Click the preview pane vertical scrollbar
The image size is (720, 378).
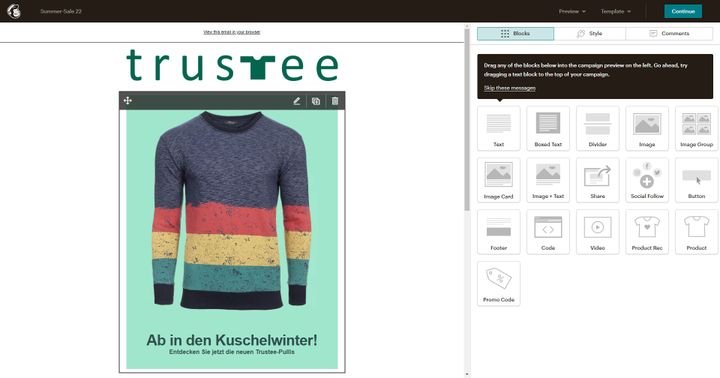click(x=467, y=119)
